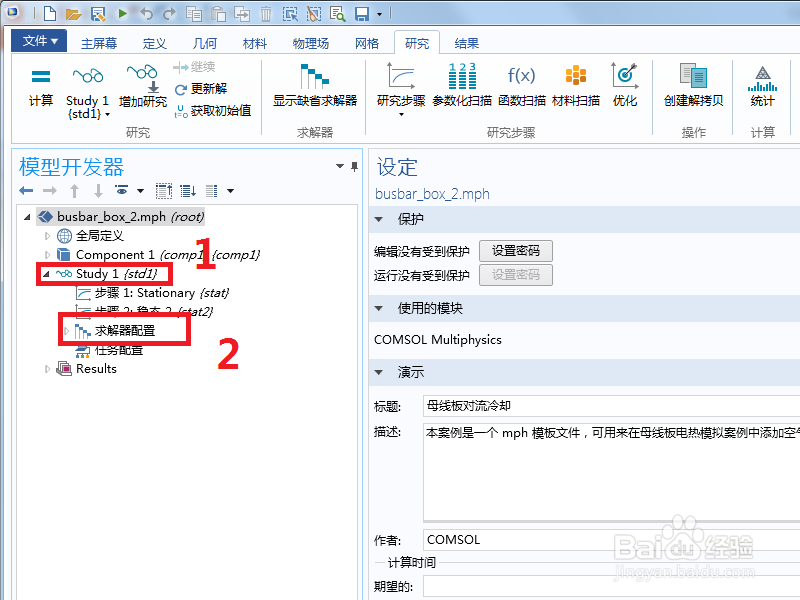Screen dimensions: 800x600
Task: Click the New file icon in quick access toolbar
Action: 49,13
